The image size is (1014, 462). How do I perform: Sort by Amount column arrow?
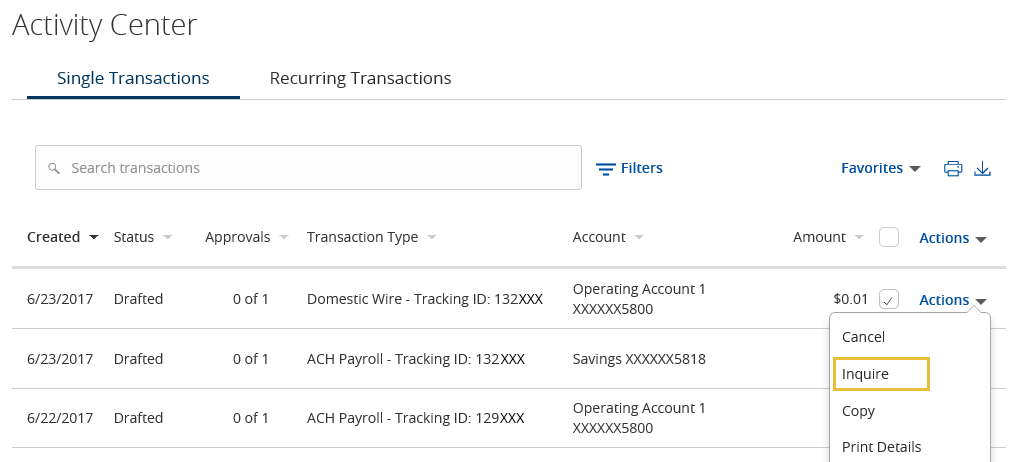tap(859, 237)
